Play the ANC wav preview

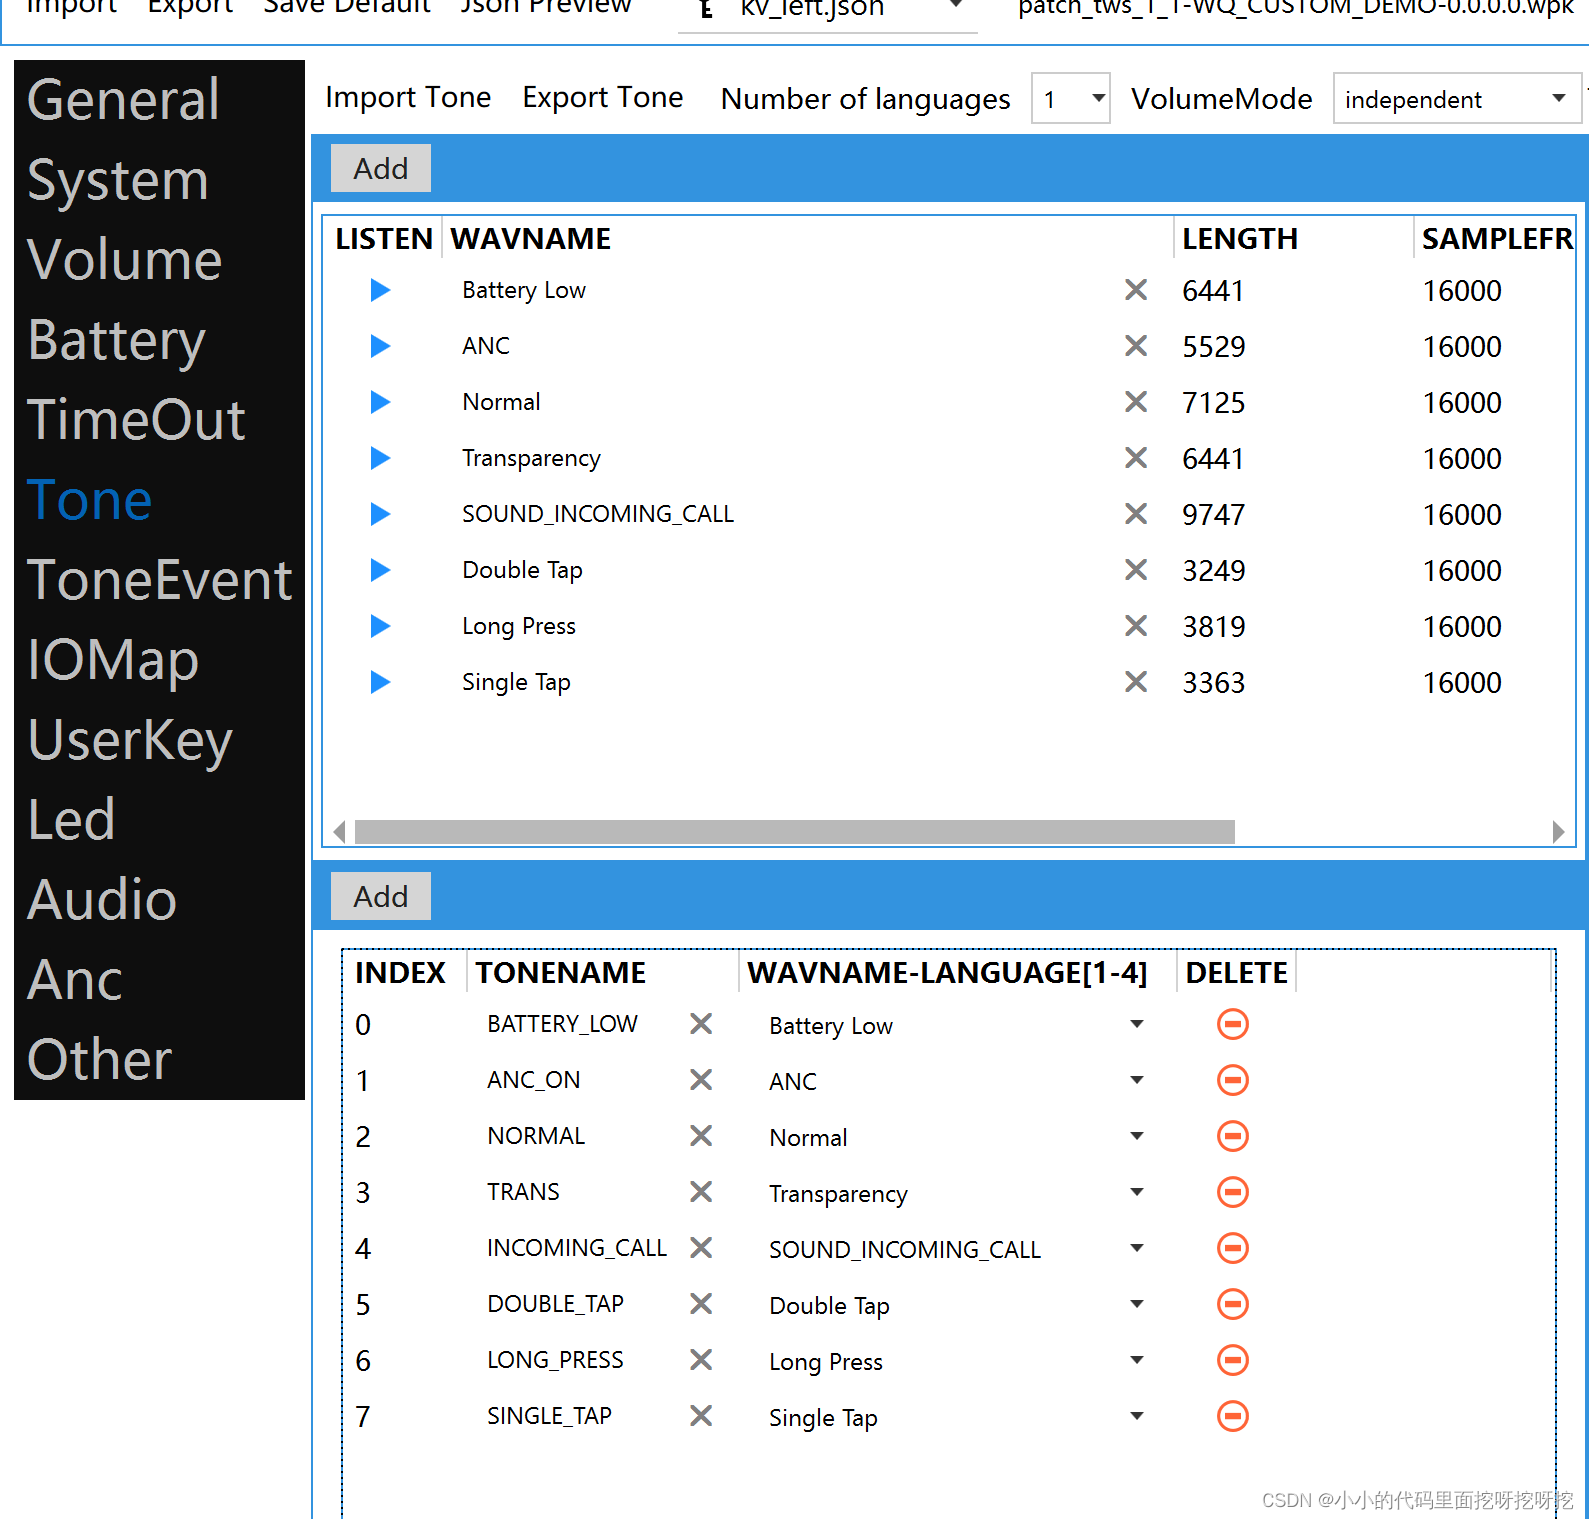coord(380,346)
